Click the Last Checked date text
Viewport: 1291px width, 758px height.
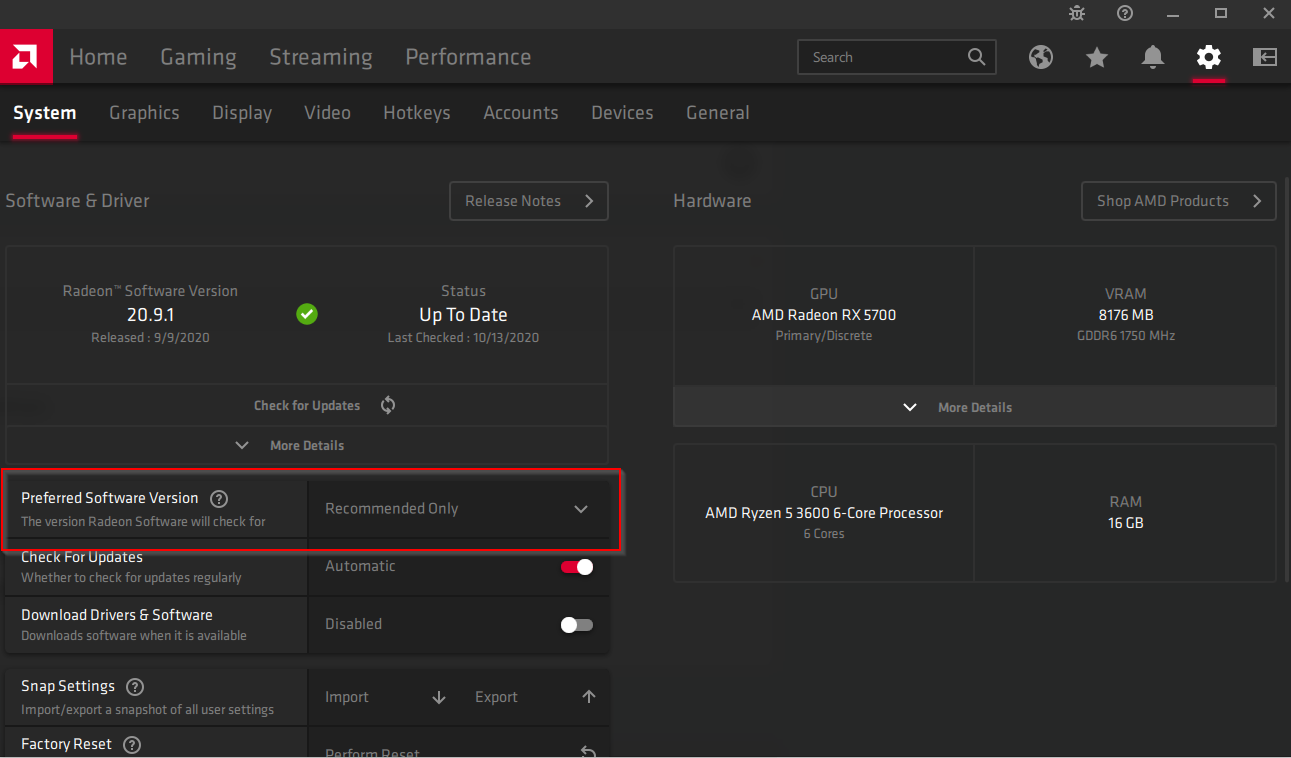pyautogui.click(x=463, y=338)
